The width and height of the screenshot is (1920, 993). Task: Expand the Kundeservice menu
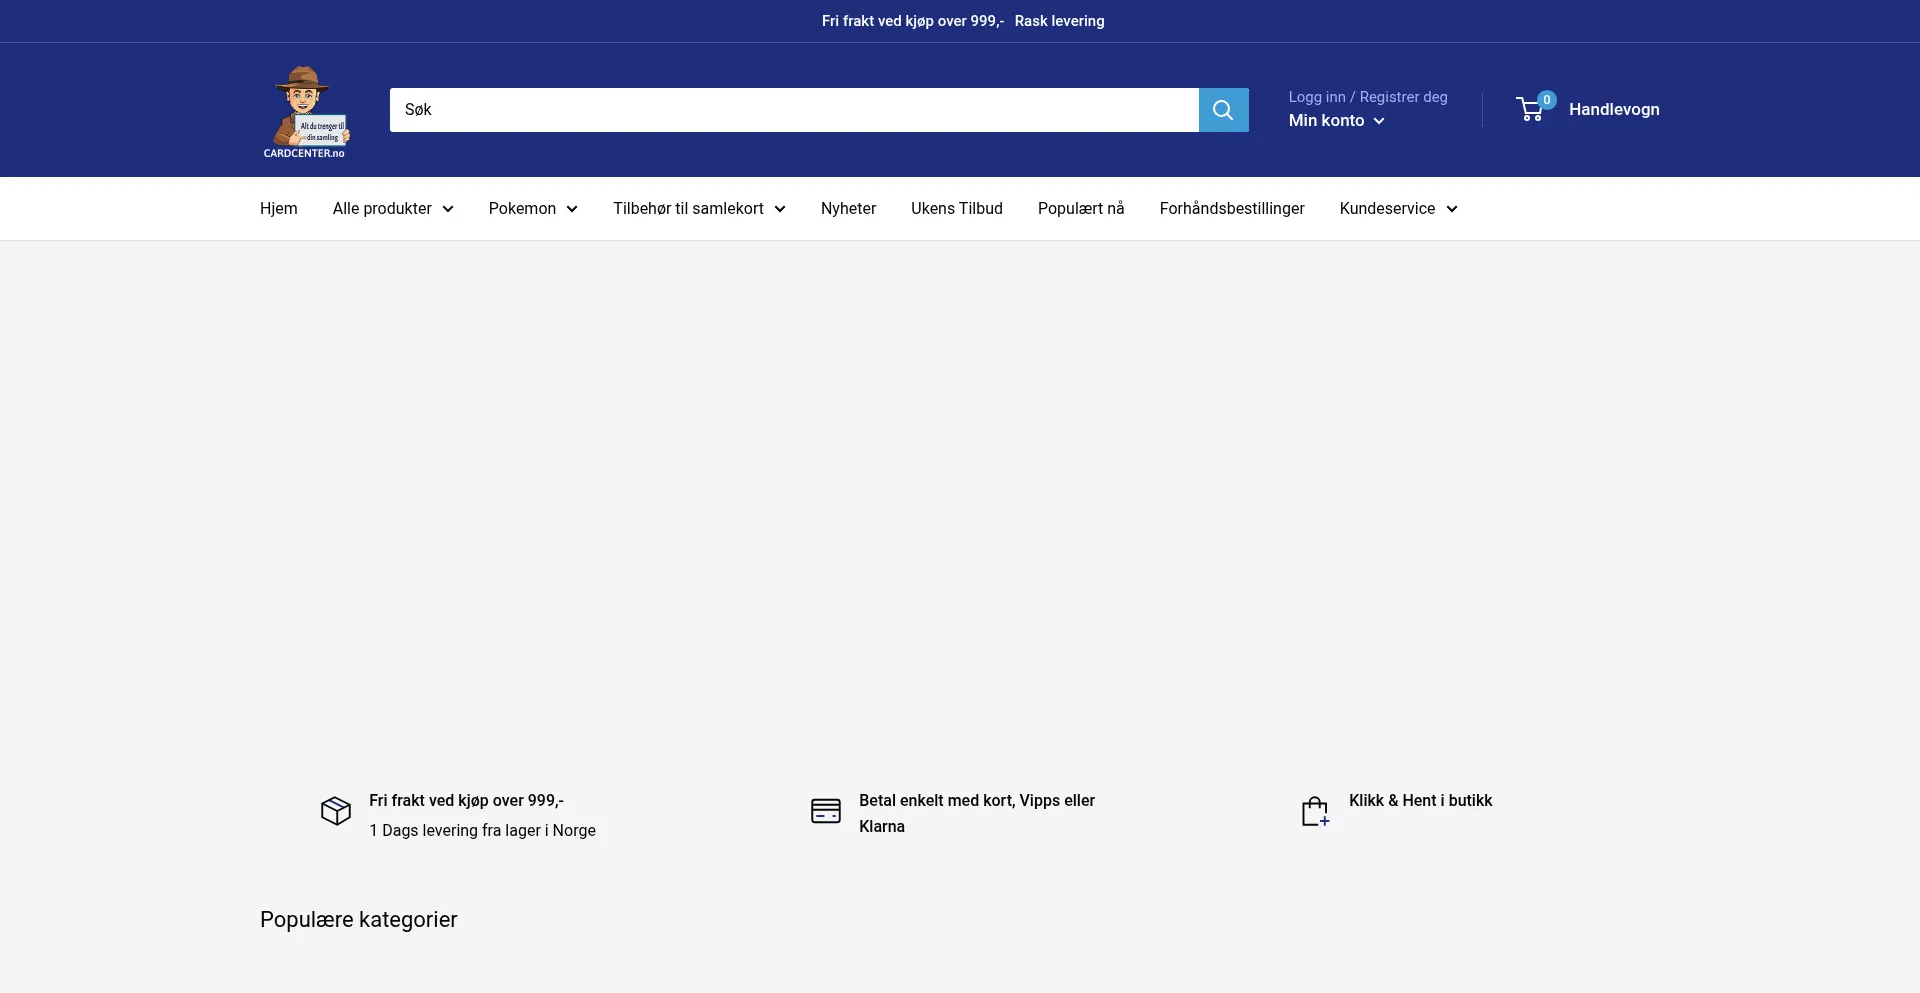tap(1398, 208)
